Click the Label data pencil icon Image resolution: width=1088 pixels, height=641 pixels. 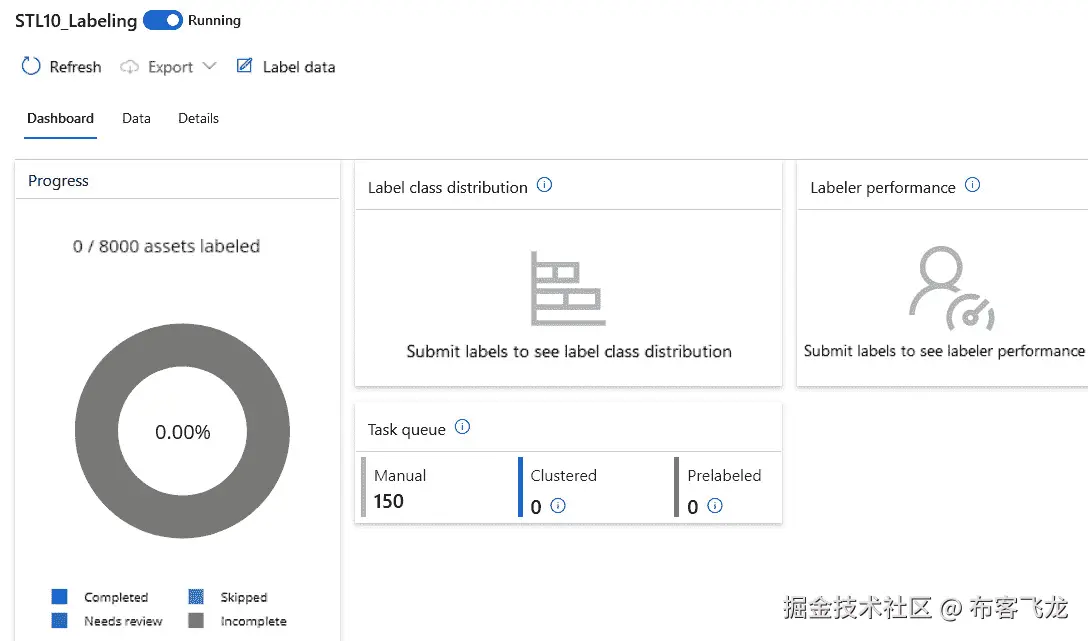[x=244, y=66]
